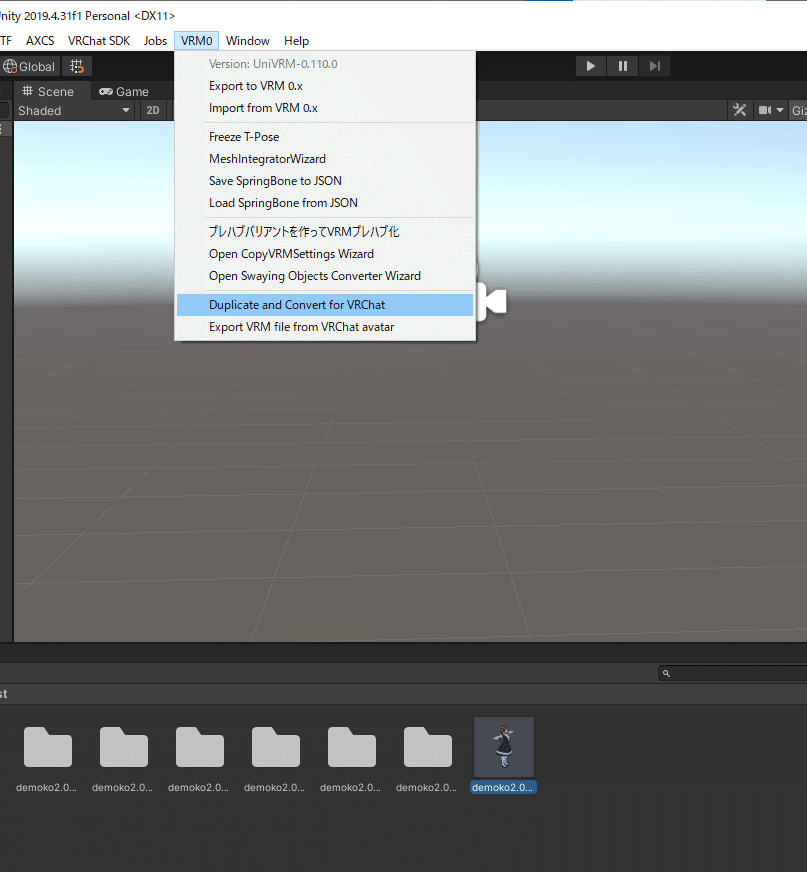Screen dimensions: 807x872
Task: Click the Step frame button
Action: click(x=655, y=66)
